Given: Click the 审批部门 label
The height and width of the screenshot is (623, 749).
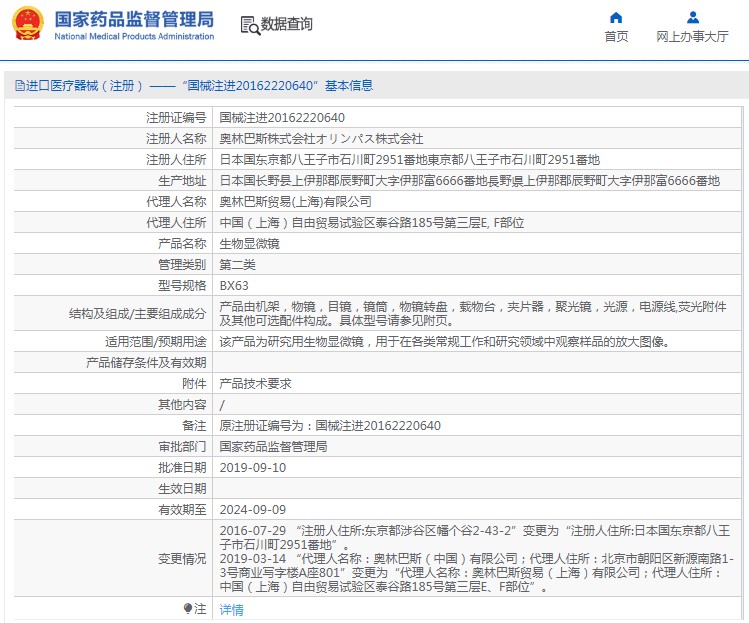Looking at the screenshot, I should [182, 447].
